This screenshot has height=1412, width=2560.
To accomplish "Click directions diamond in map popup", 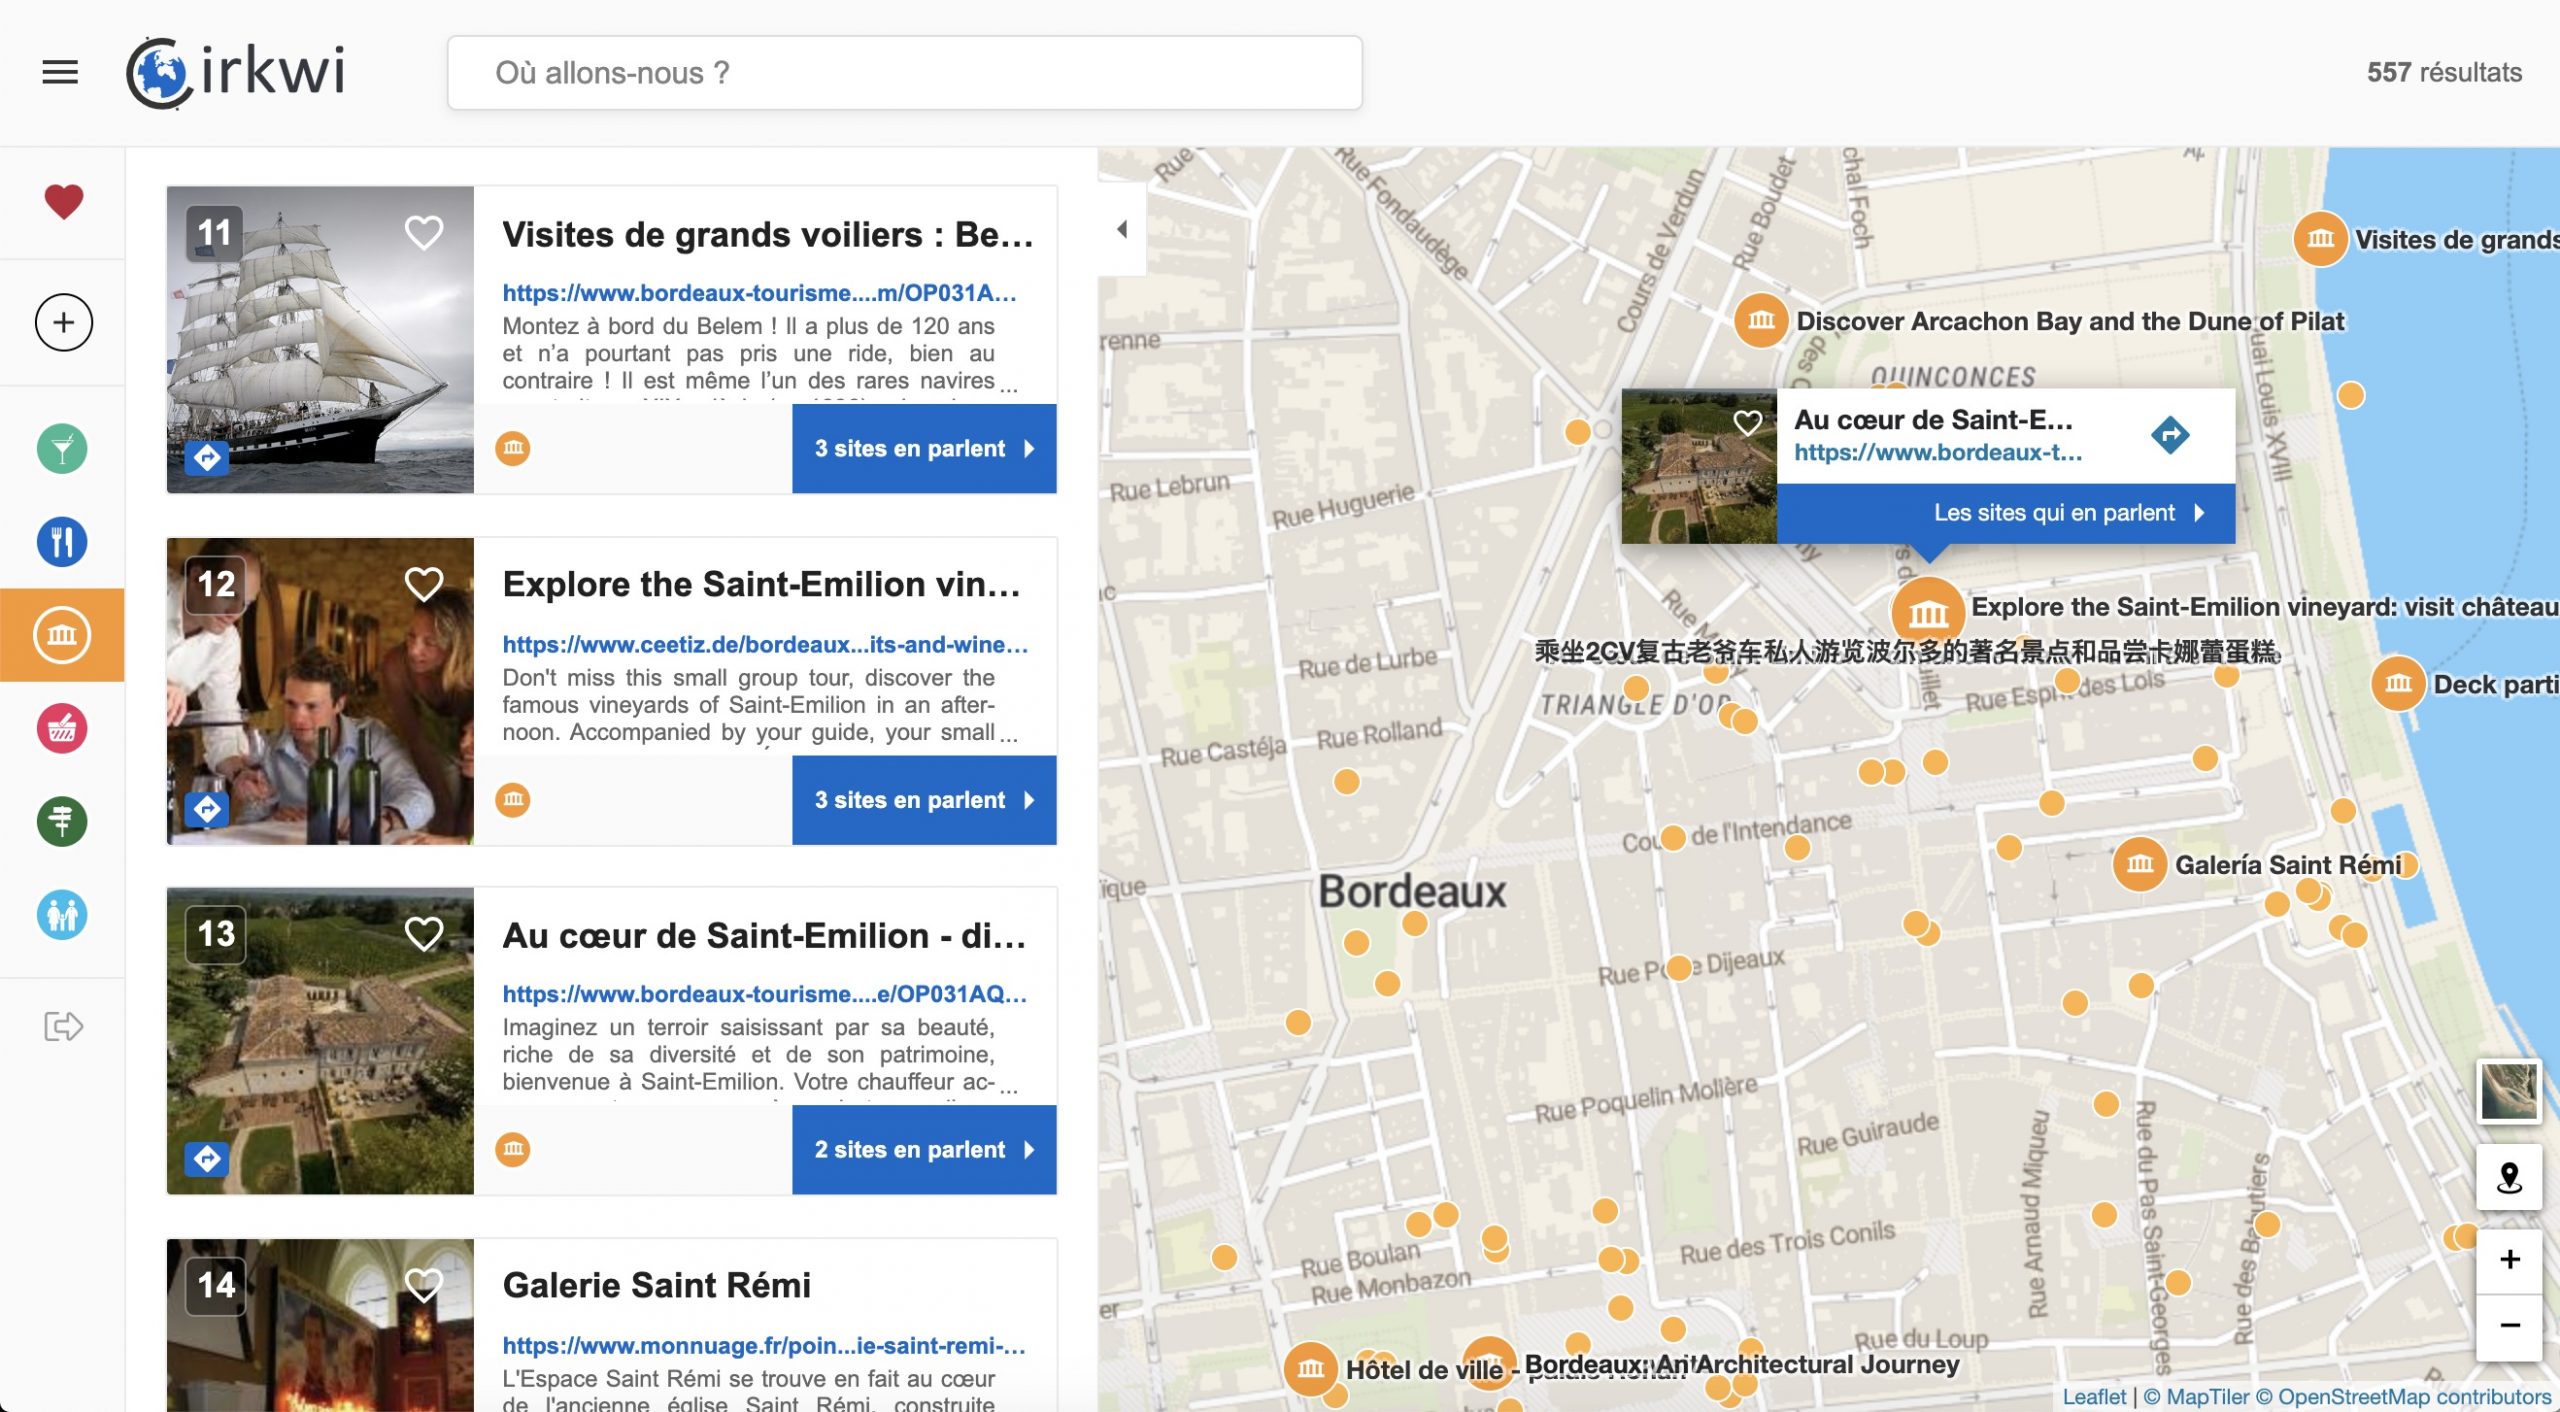I will pyautogui.click(x=2170, y=434).
